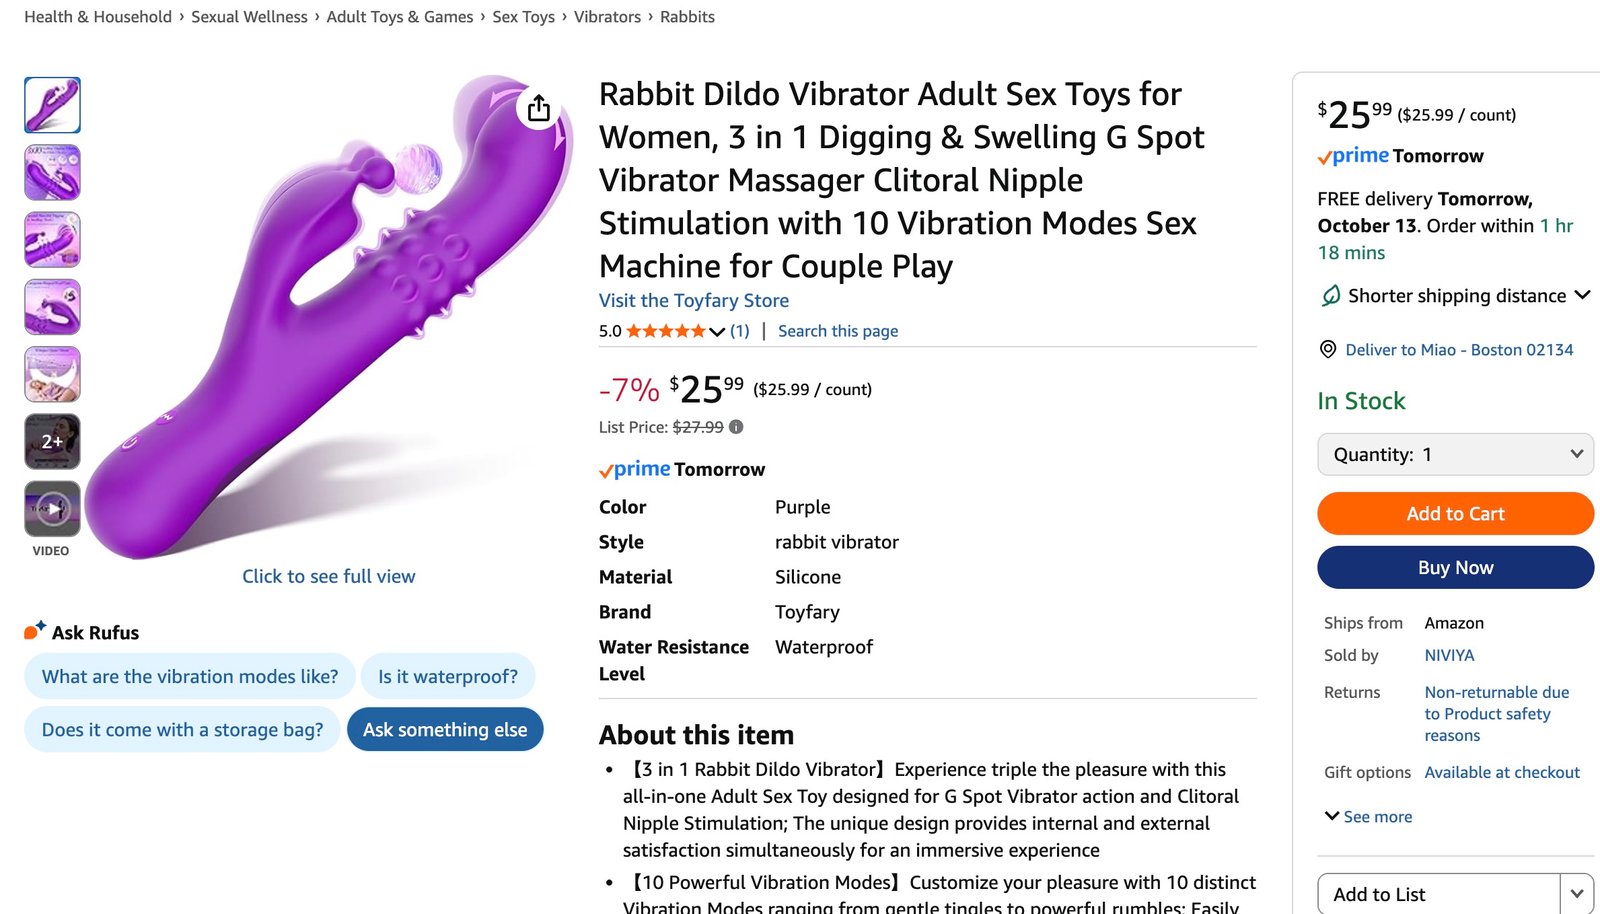Select the first product thumbnail image
The image size is (1600, 914).
click(x=52, y=105)
